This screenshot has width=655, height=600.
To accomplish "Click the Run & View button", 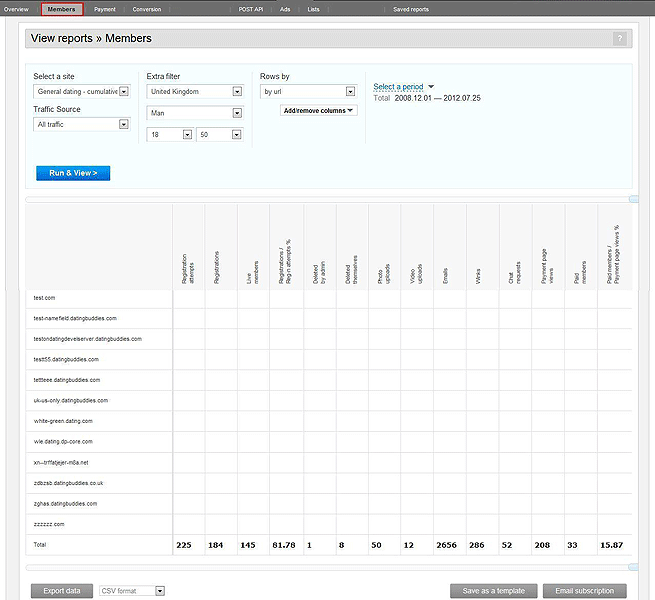I will coord(73,173).
